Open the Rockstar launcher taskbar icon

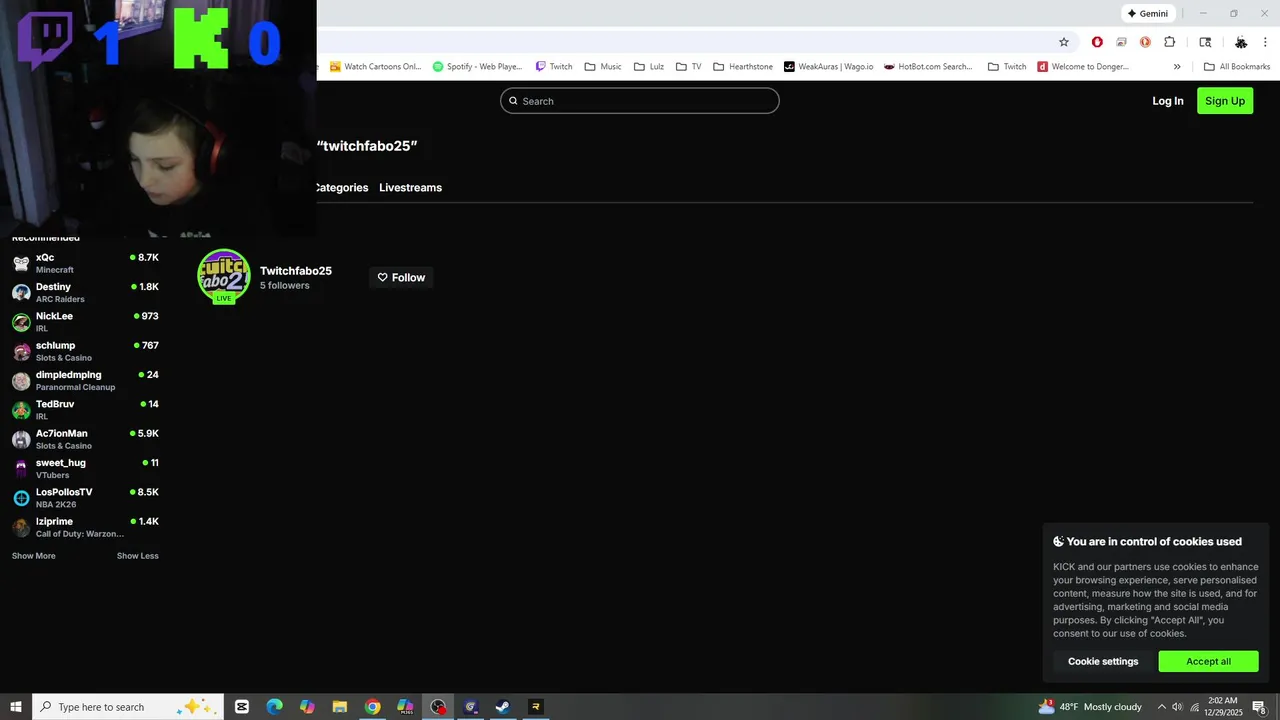[x=535, y=707]
